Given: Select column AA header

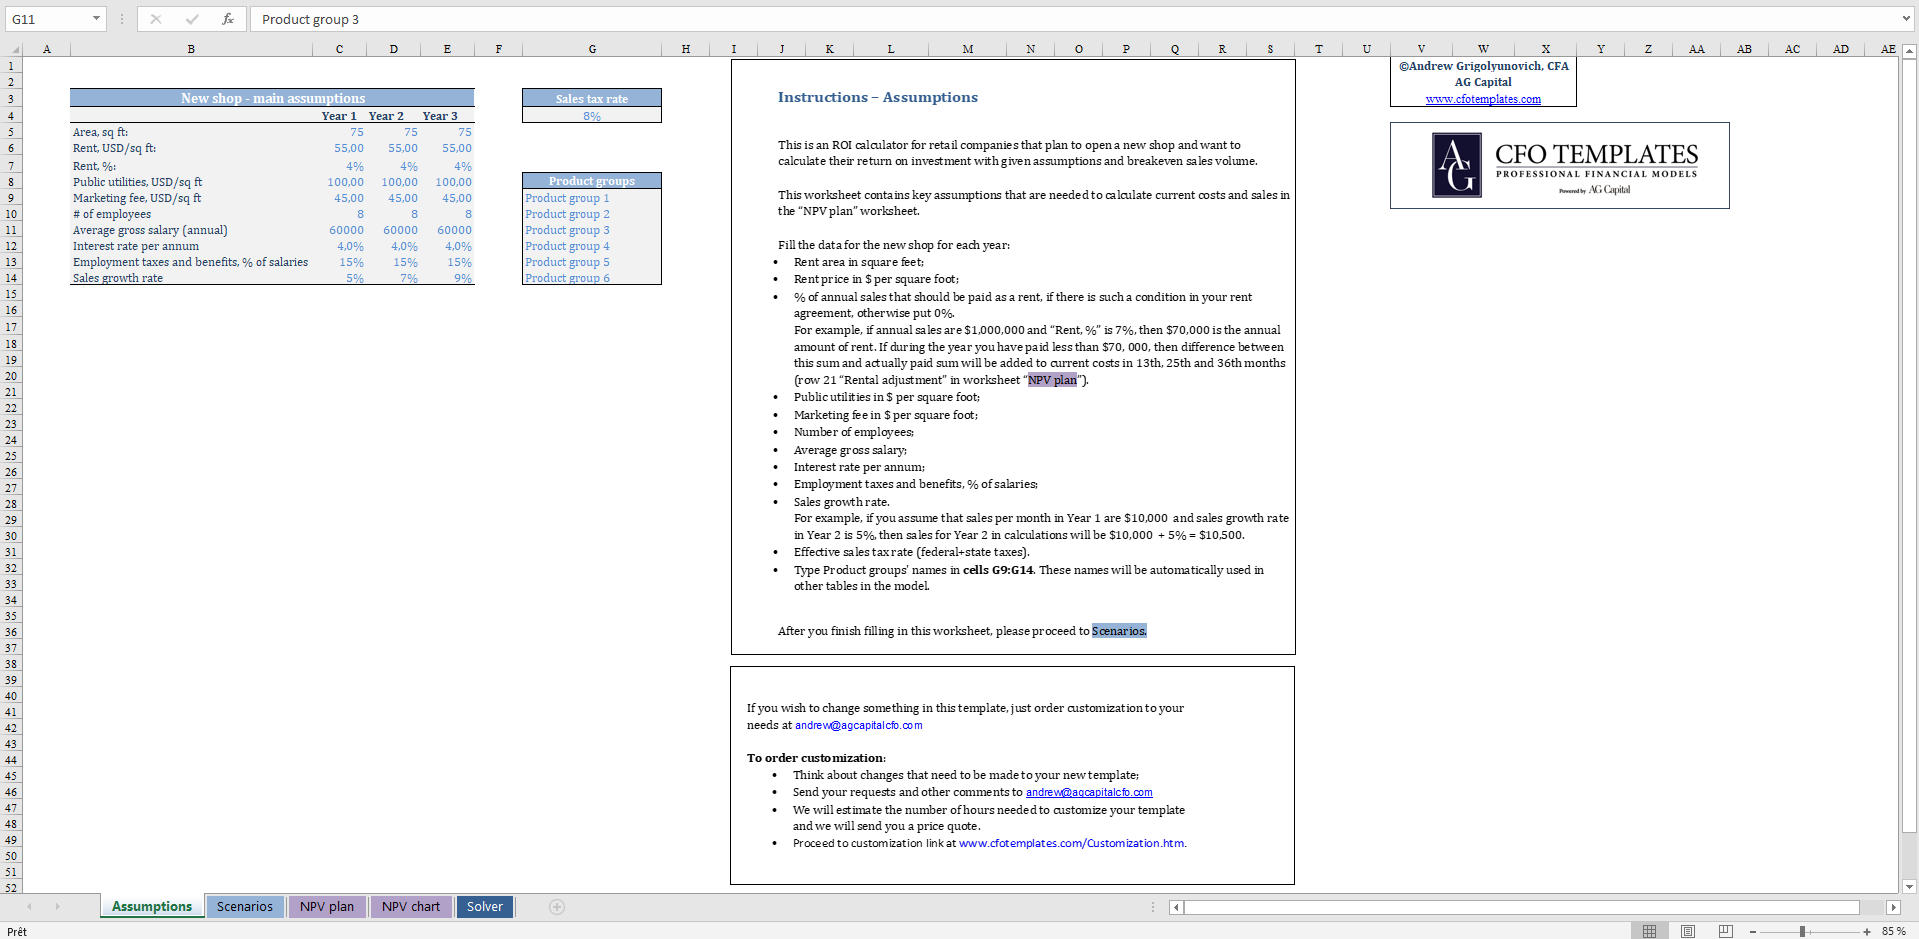Looking at the screenshot, I should tap(1696, 49).
